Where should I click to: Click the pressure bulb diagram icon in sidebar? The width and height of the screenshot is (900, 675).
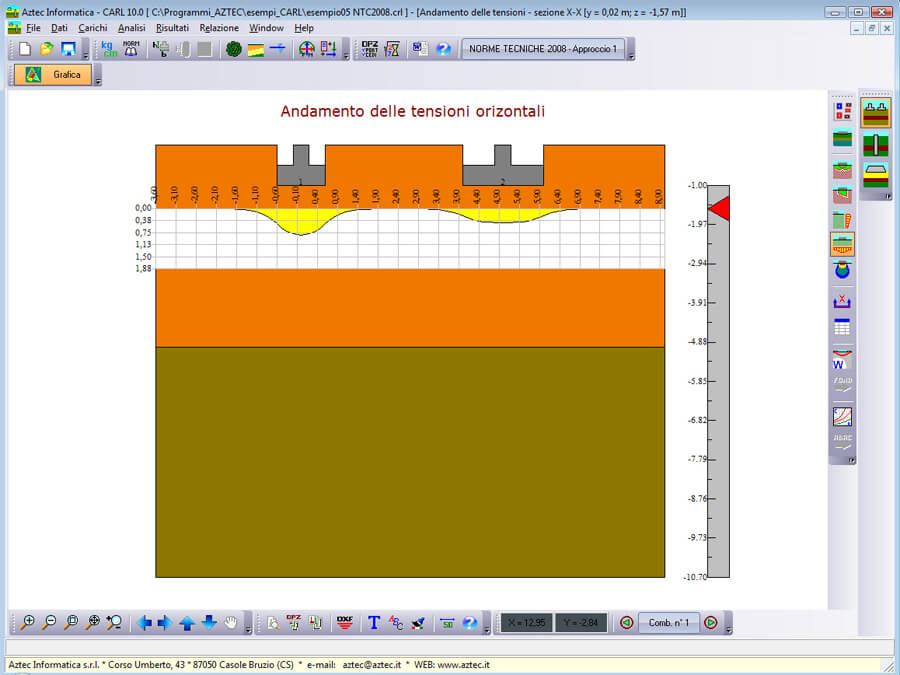click(842, 270)
